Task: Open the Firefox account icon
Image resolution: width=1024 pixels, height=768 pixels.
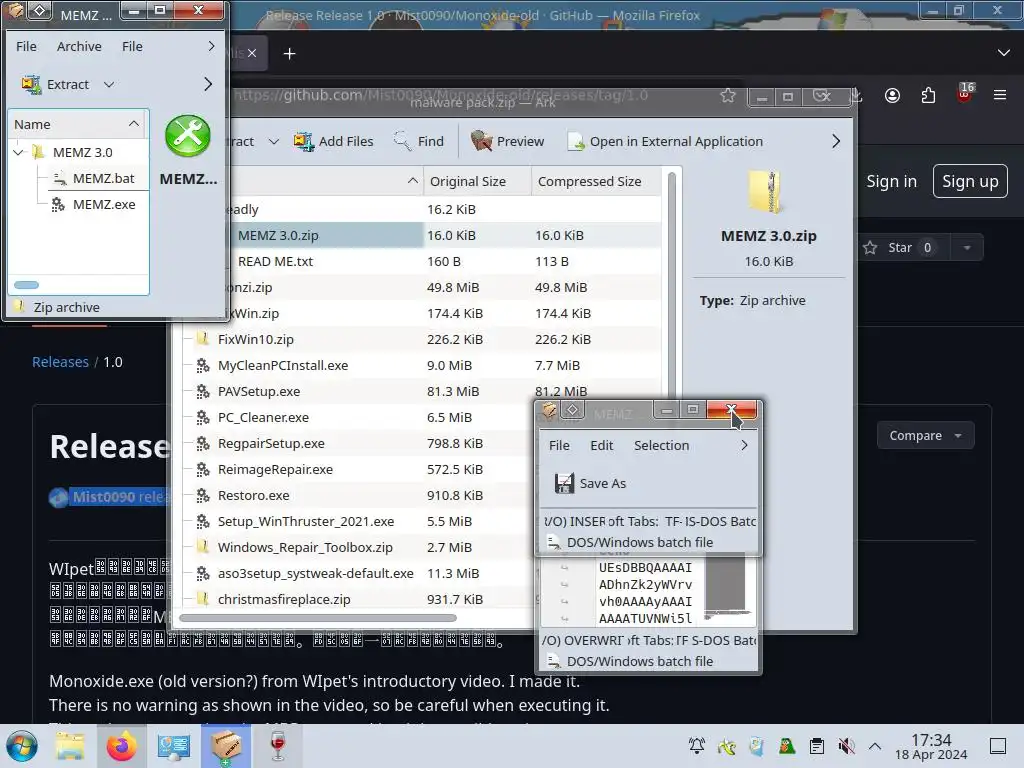Action: (892, 95)
